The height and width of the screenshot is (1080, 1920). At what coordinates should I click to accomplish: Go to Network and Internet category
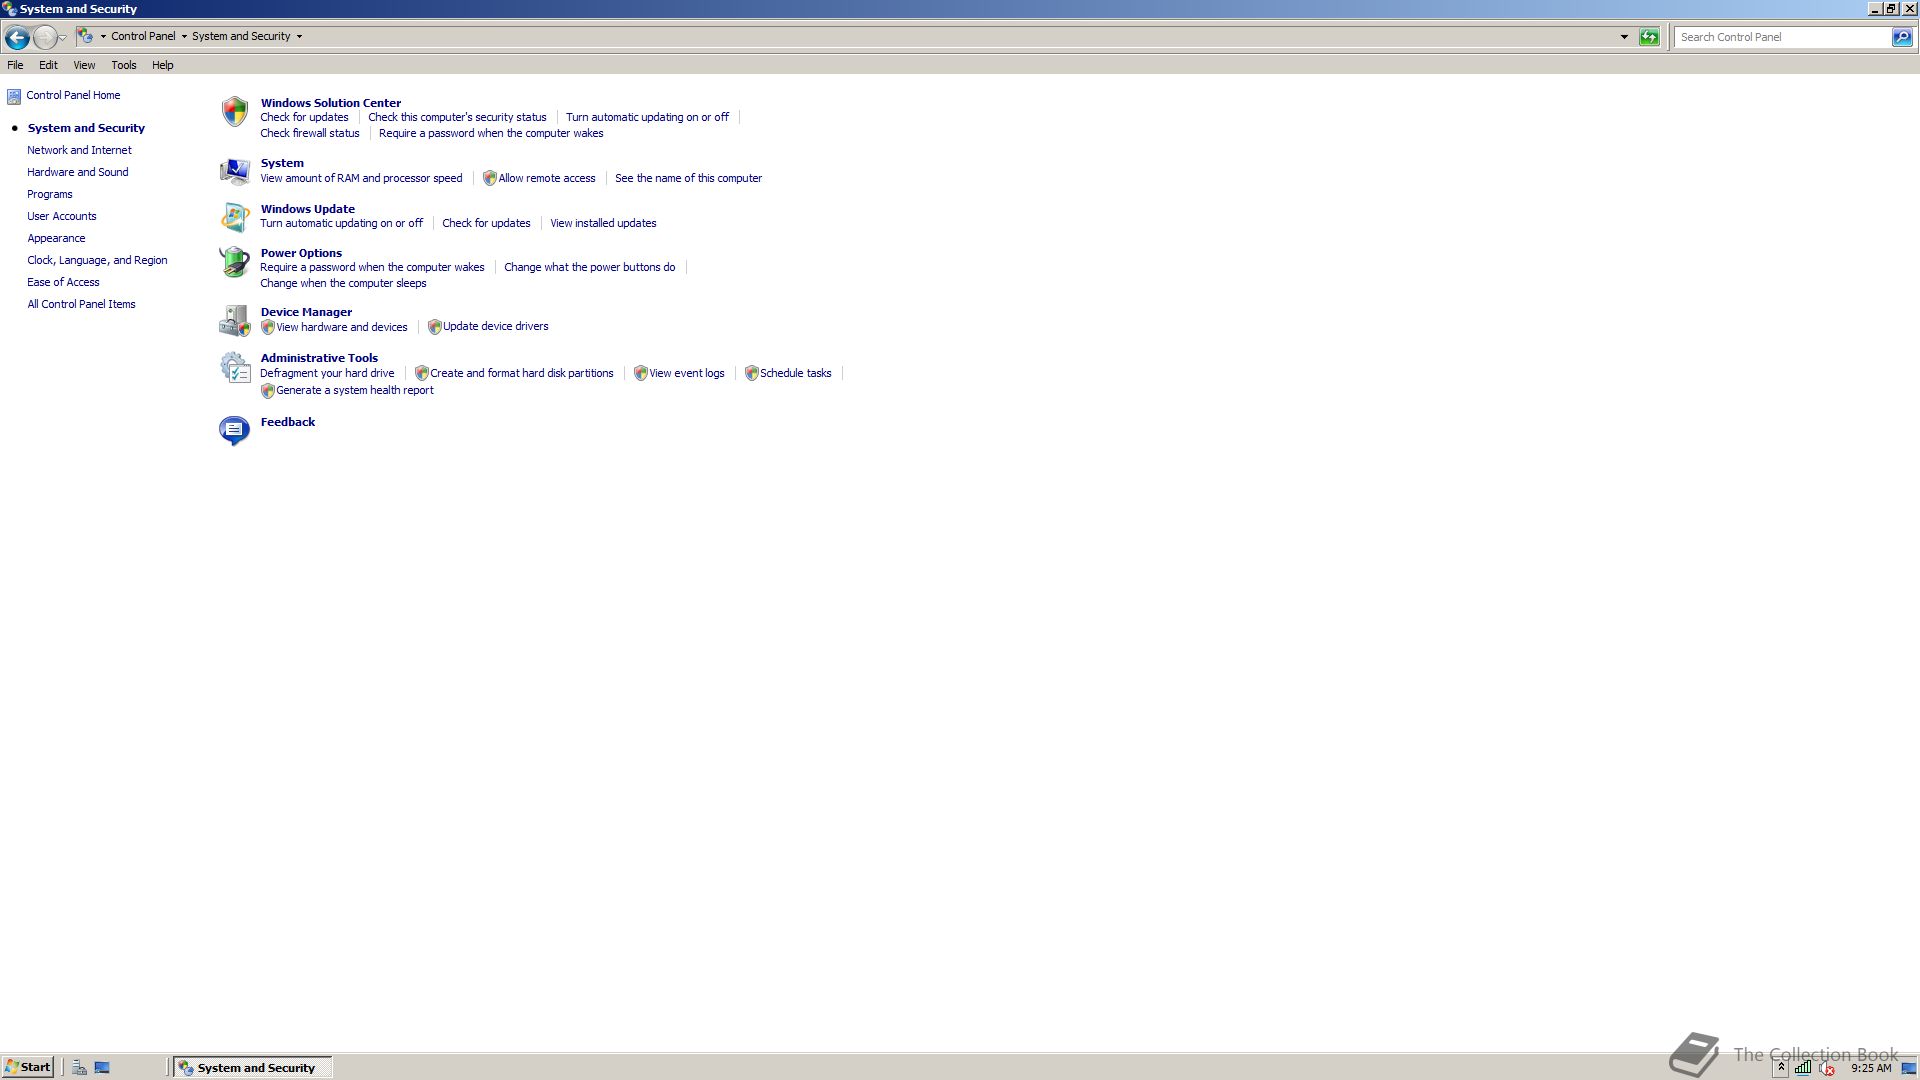pyautogui.click(x=79, y=150)
